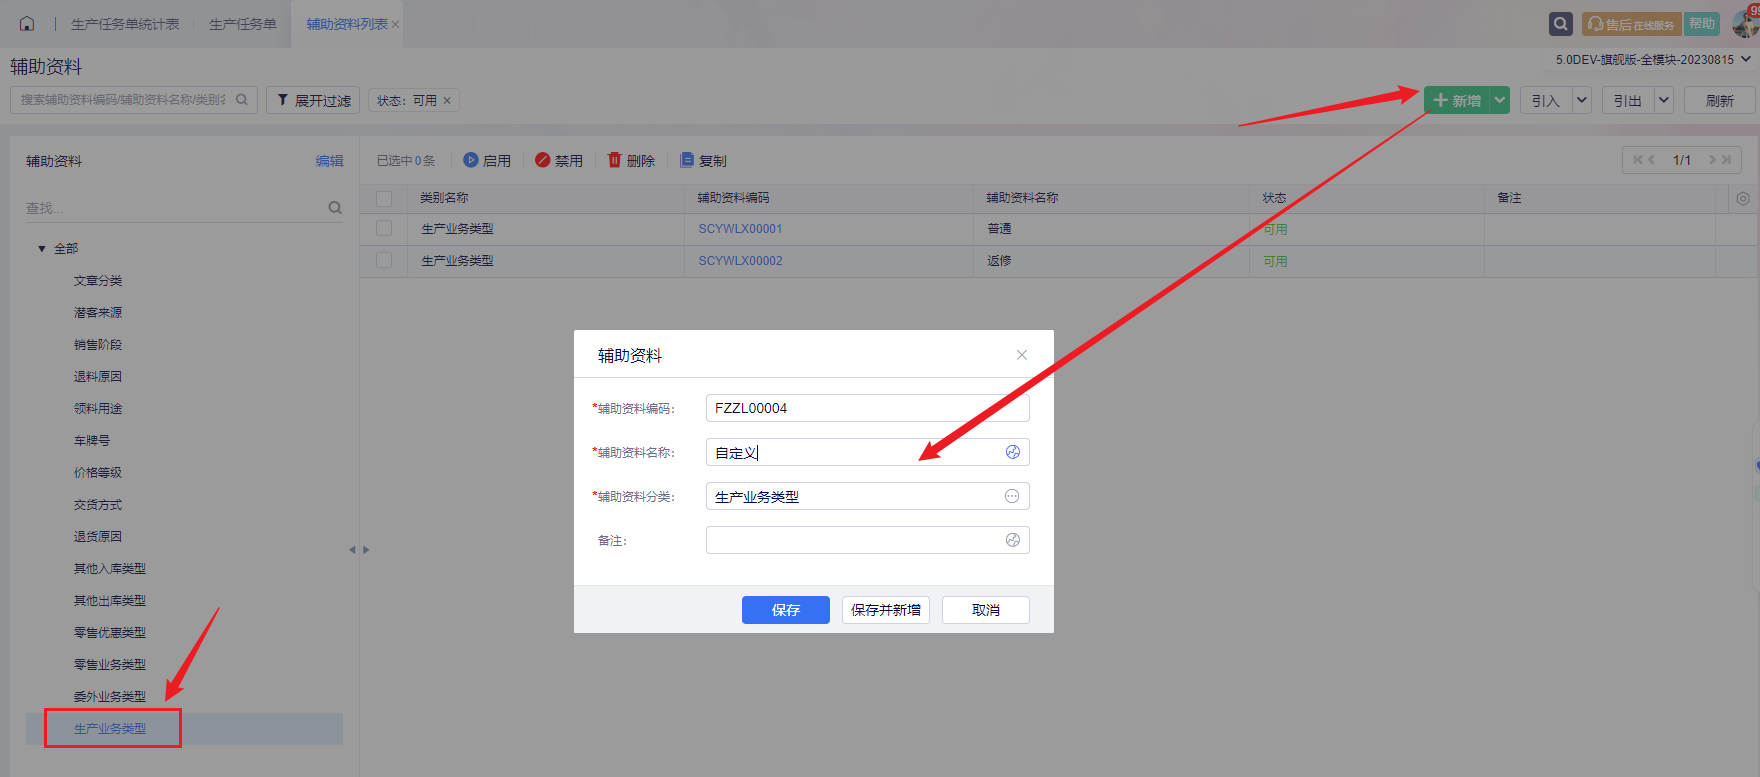Viewport: 1760px width, 777px height.
Task: Go to last page arrow
Action: click(x=1726, y=160)
